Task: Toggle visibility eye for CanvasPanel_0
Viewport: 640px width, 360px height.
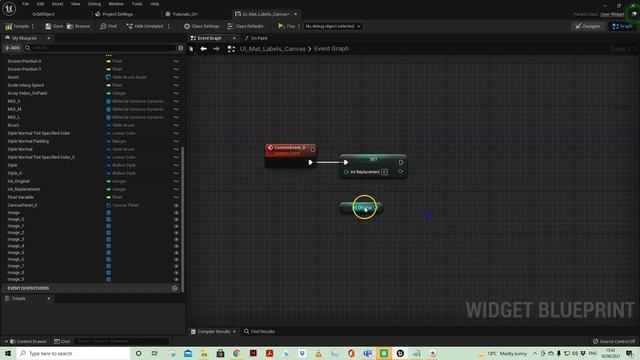Action: click(176, 205)
